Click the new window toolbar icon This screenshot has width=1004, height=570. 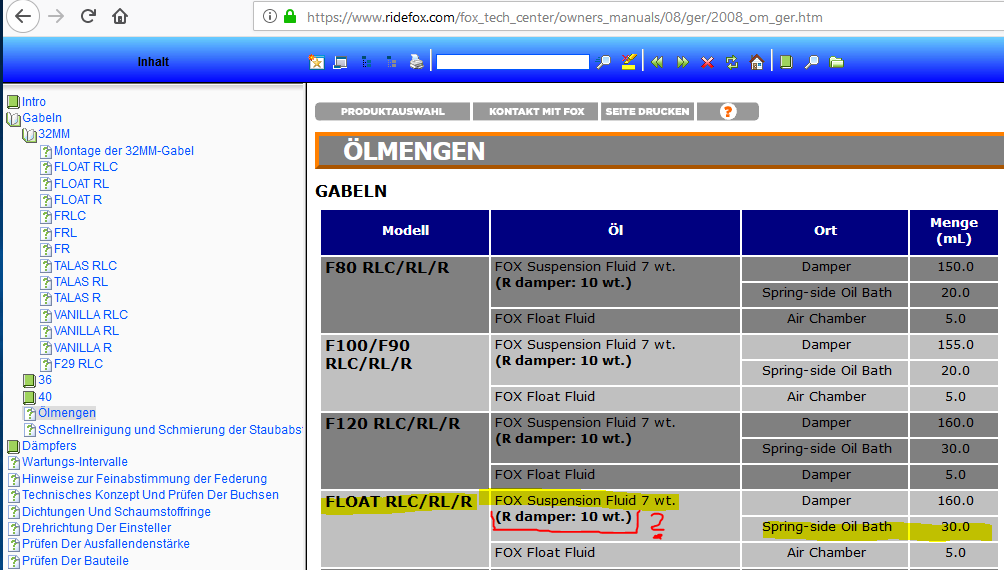pyautogui.click(x=341, y=62)
